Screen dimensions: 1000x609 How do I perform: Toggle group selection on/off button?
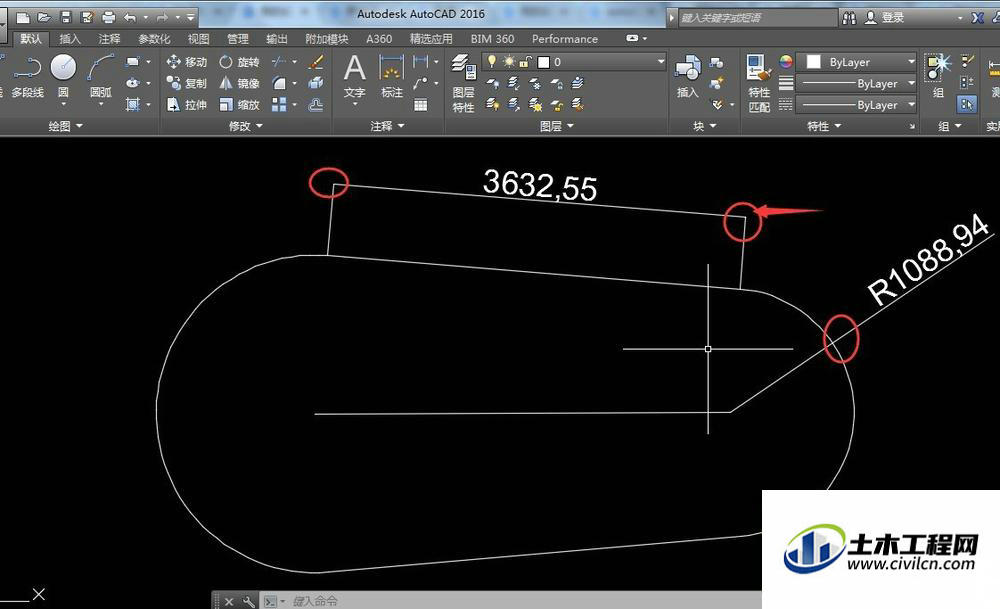(967, 105)
